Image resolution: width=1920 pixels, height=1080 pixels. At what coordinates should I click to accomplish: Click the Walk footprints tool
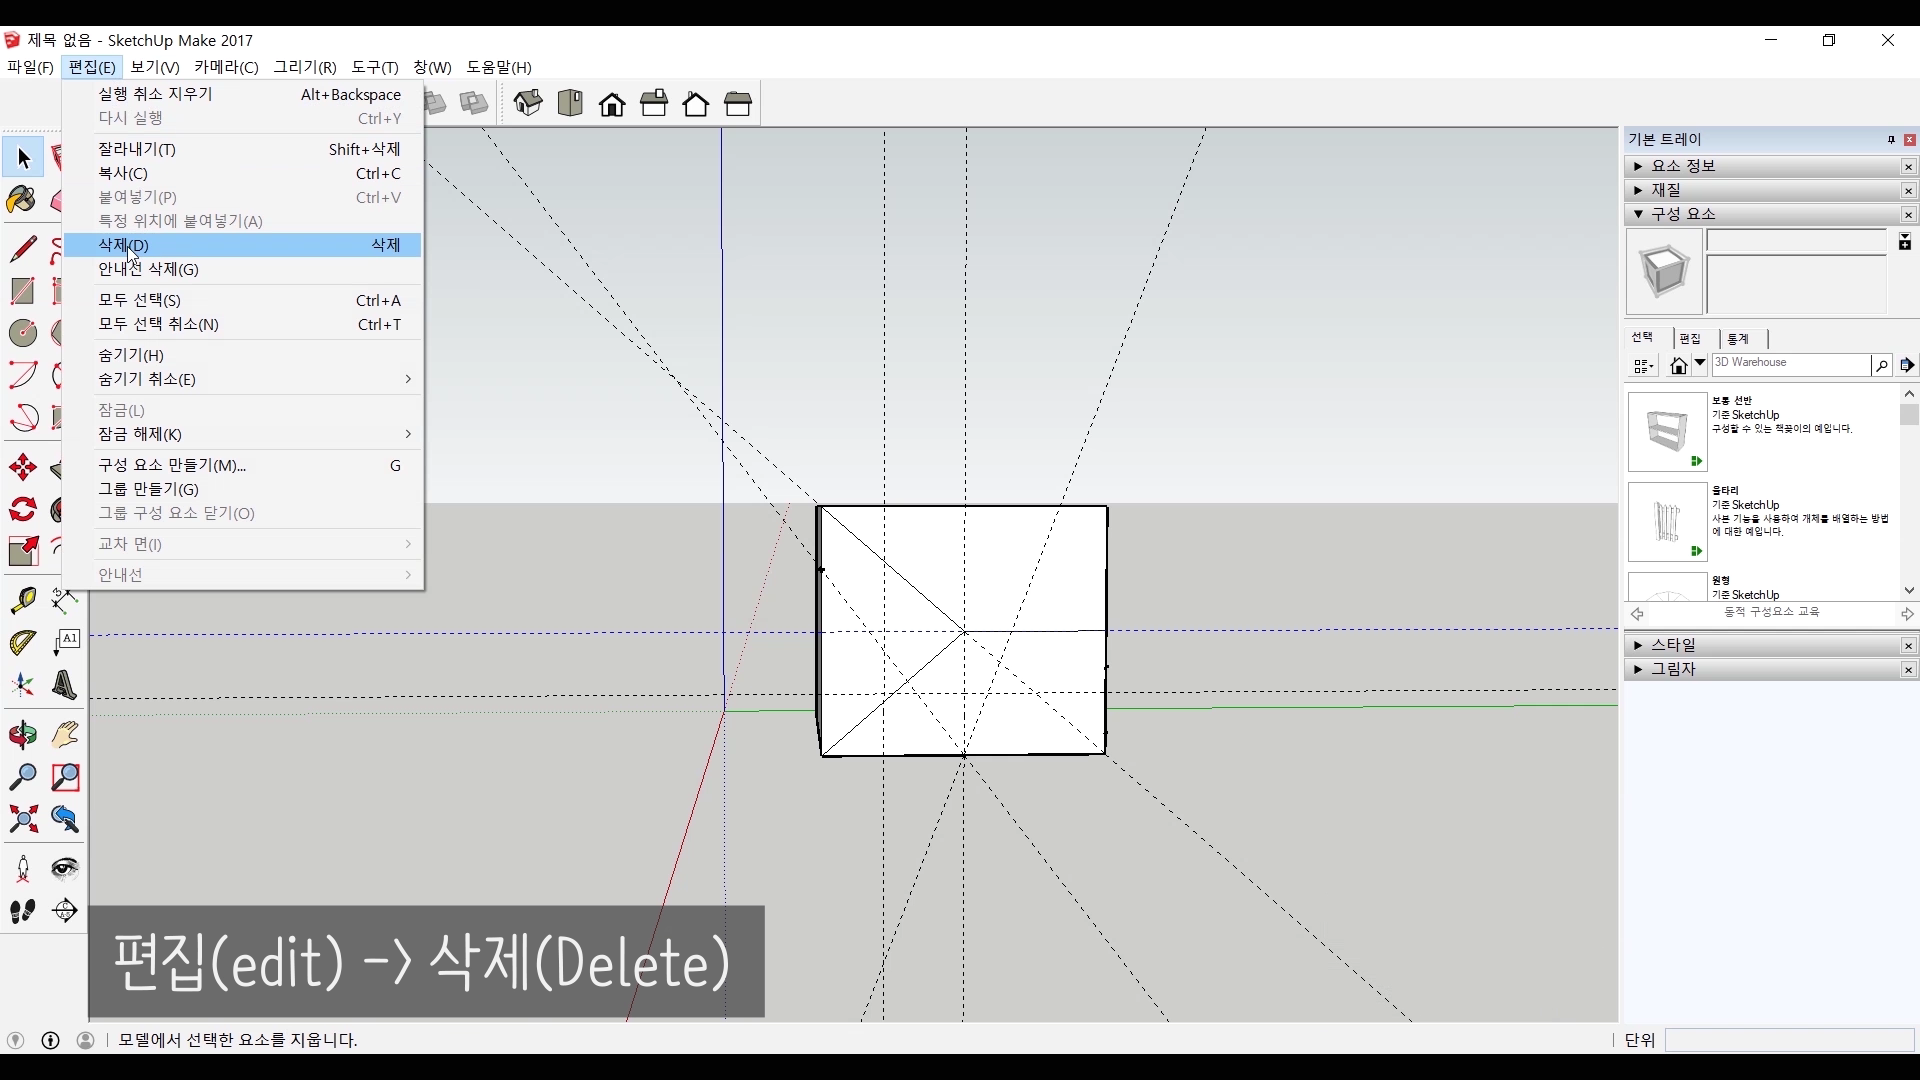pyautogui.click(x=22, y=911)
